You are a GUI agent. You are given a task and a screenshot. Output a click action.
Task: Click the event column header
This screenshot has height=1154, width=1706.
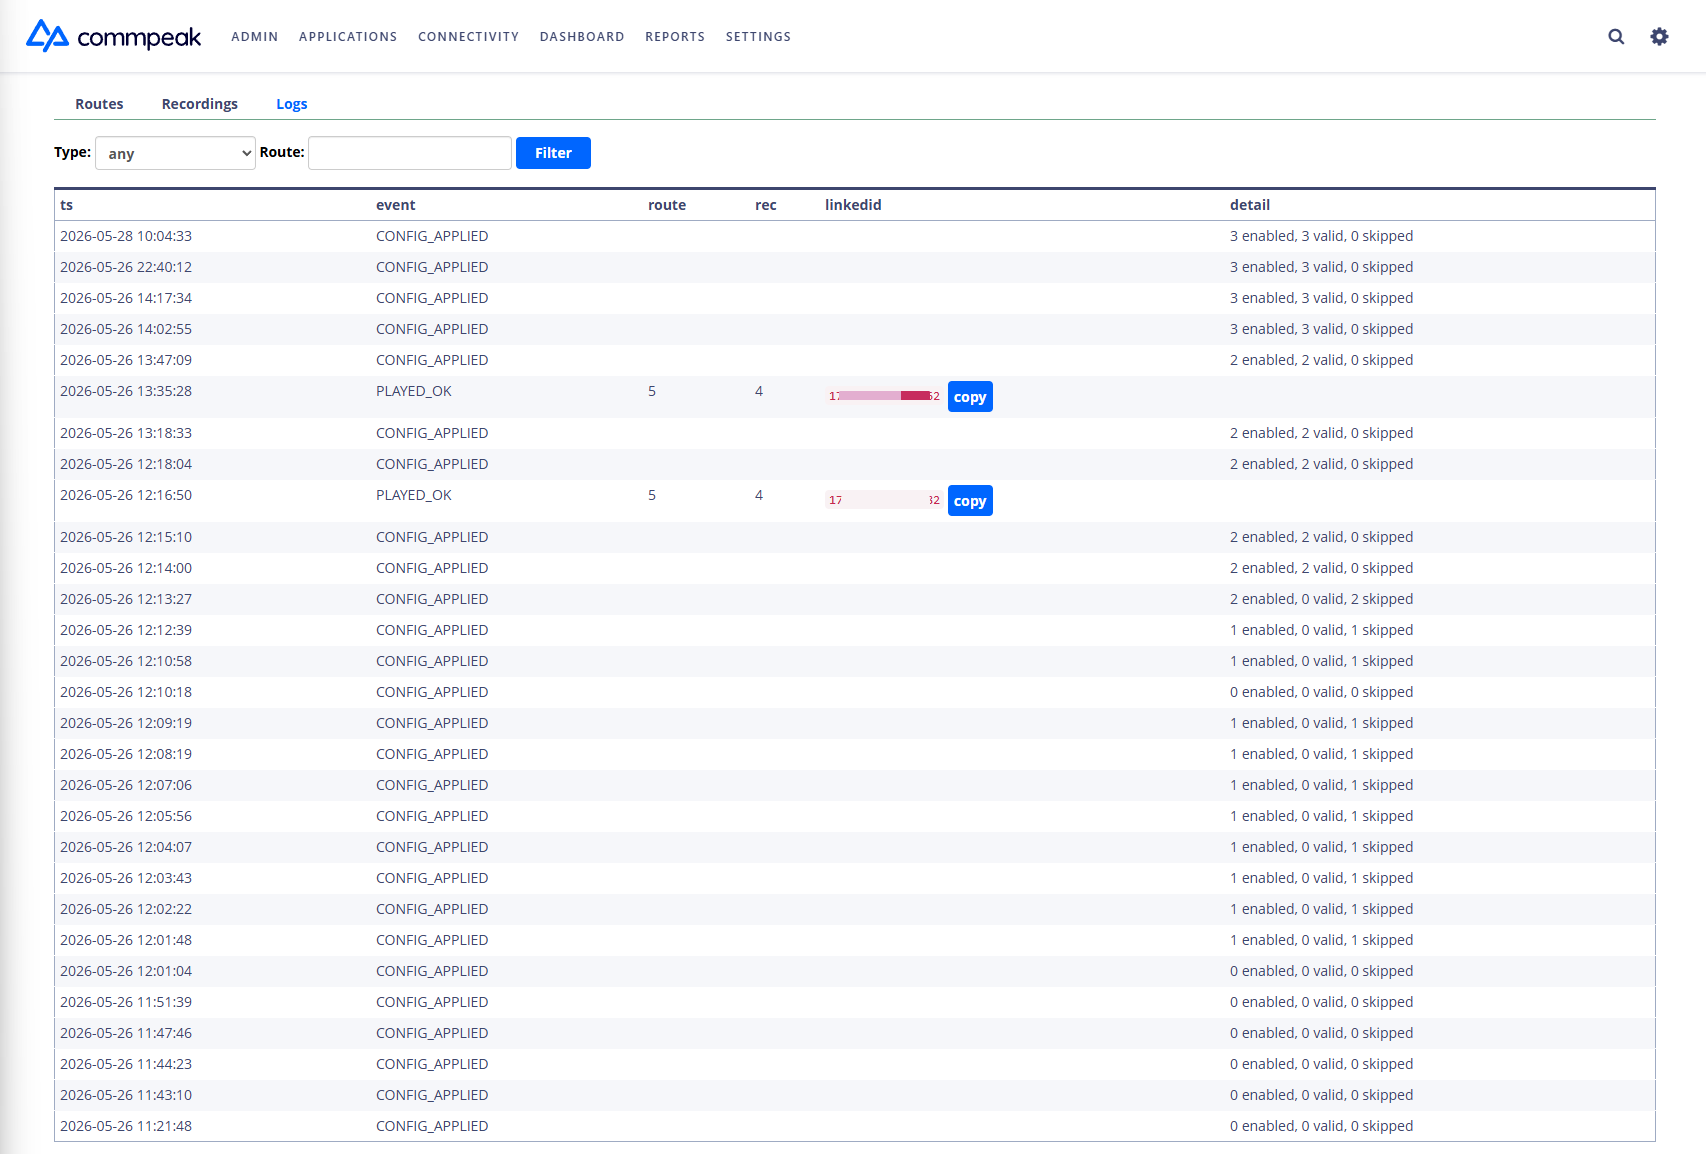(x=396, y=205)
